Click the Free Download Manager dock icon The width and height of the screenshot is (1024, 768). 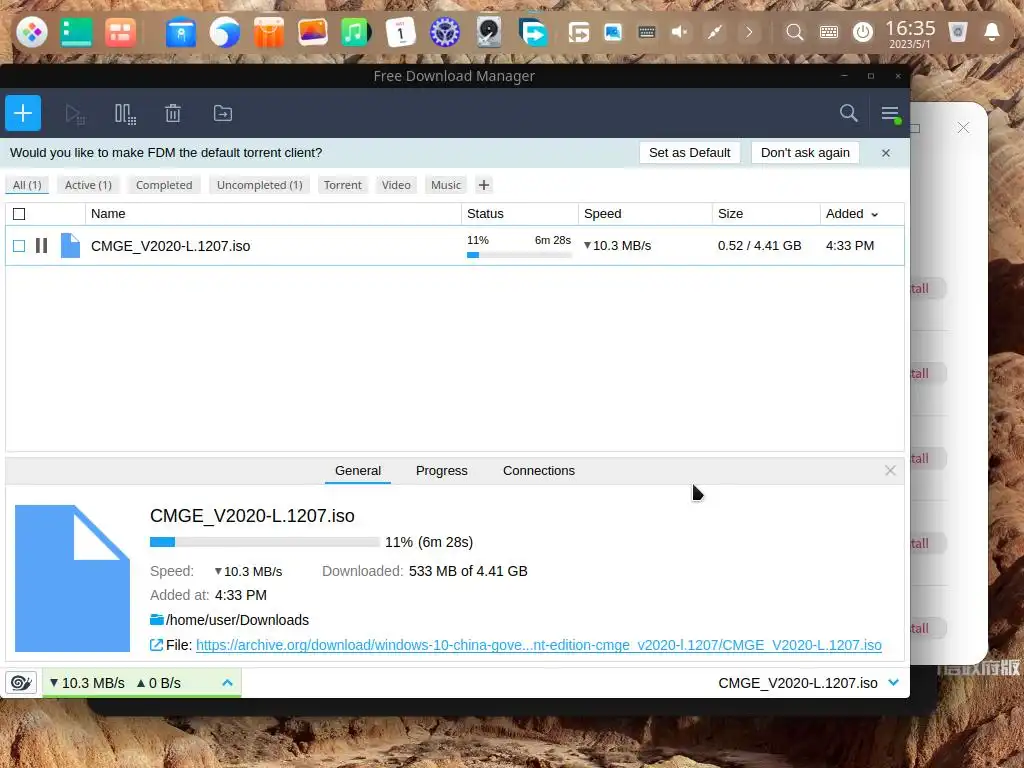[x=533, y=32]
